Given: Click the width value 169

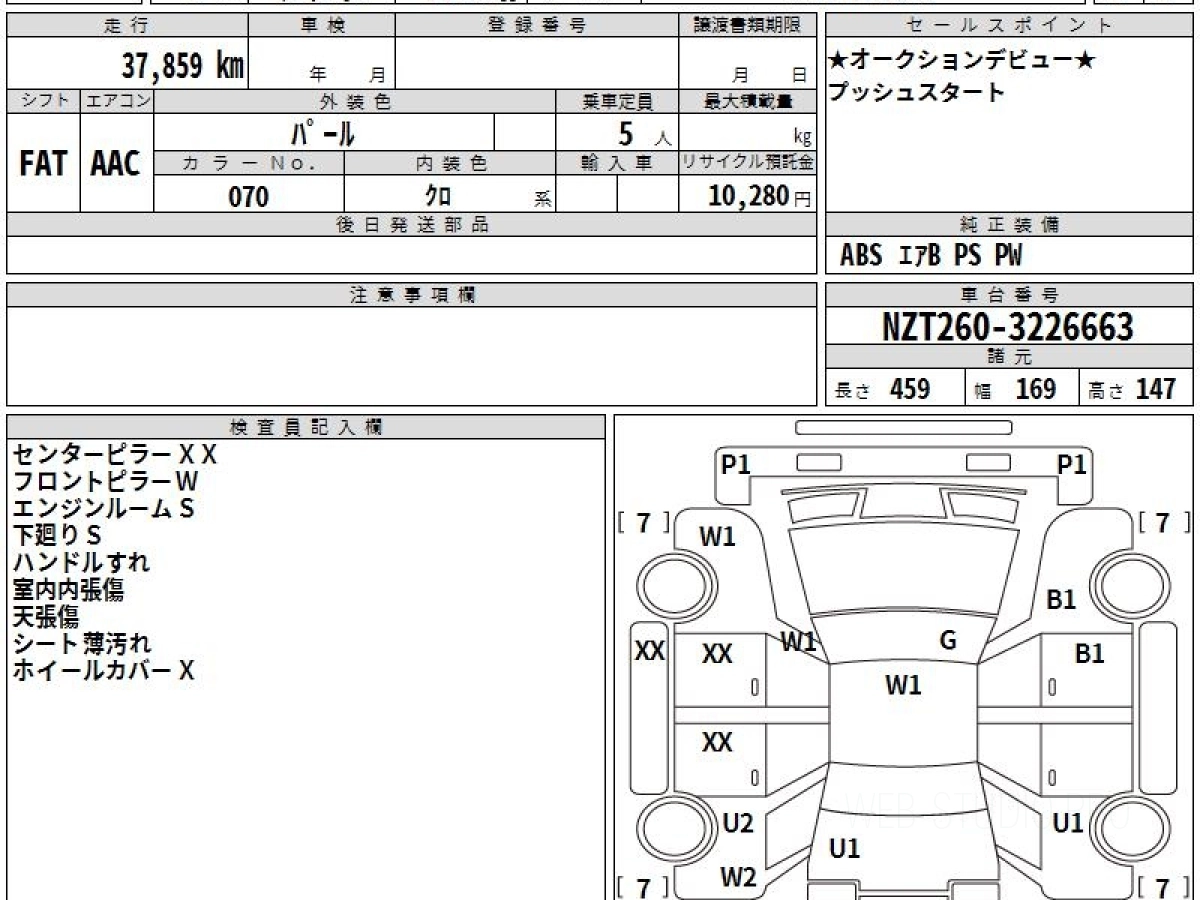Looking at the screenshot, I should pos(1035,389).
